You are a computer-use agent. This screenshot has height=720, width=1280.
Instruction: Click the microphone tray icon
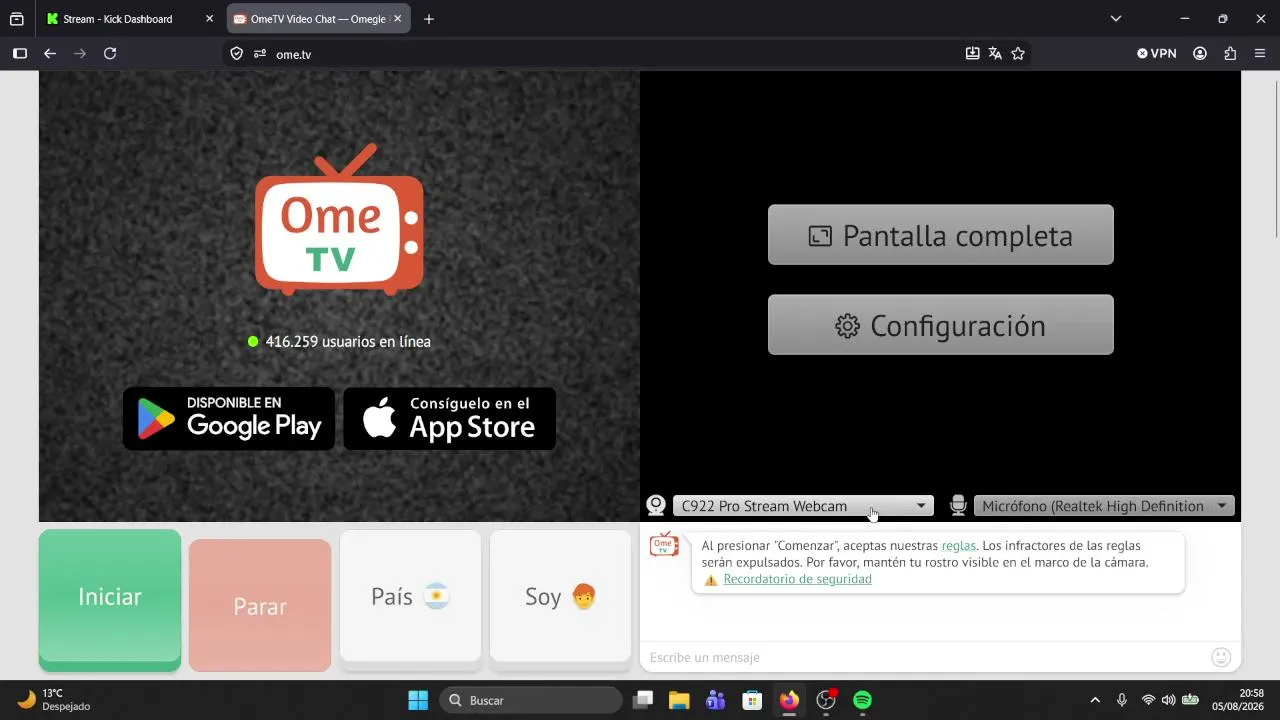(x=1122, y=700)
